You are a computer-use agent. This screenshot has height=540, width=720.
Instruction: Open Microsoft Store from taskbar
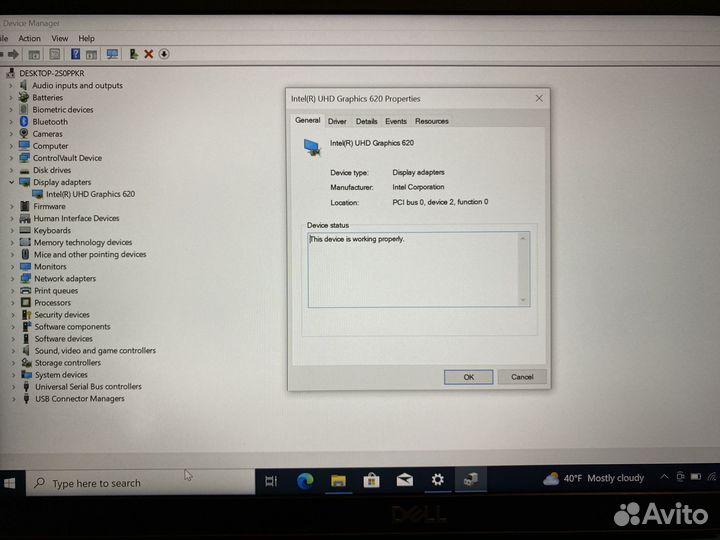pyautogui.click(x=371, y=481)
